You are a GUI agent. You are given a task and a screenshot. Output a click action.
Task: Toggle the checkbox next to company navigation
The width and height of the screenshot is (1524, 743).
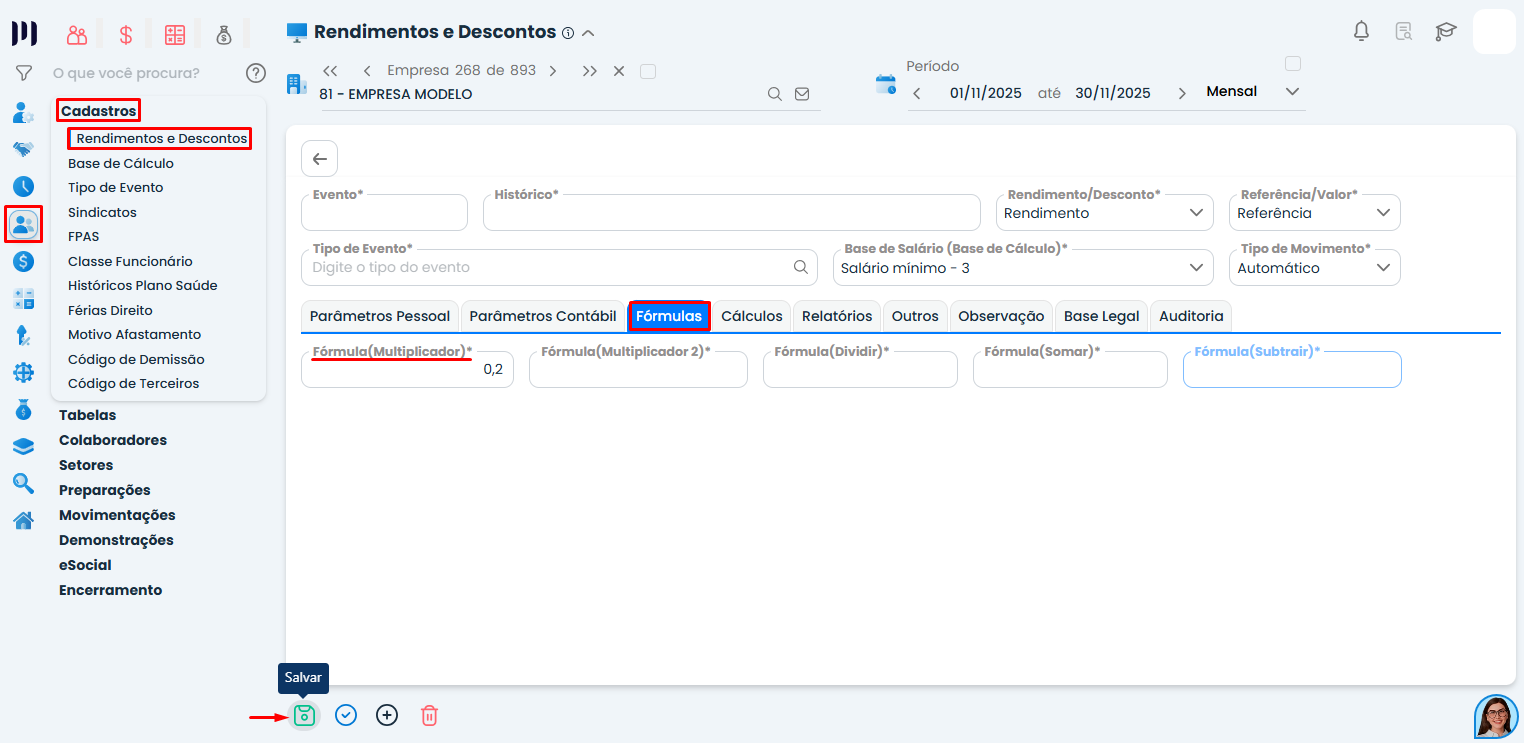pos(647,71)
